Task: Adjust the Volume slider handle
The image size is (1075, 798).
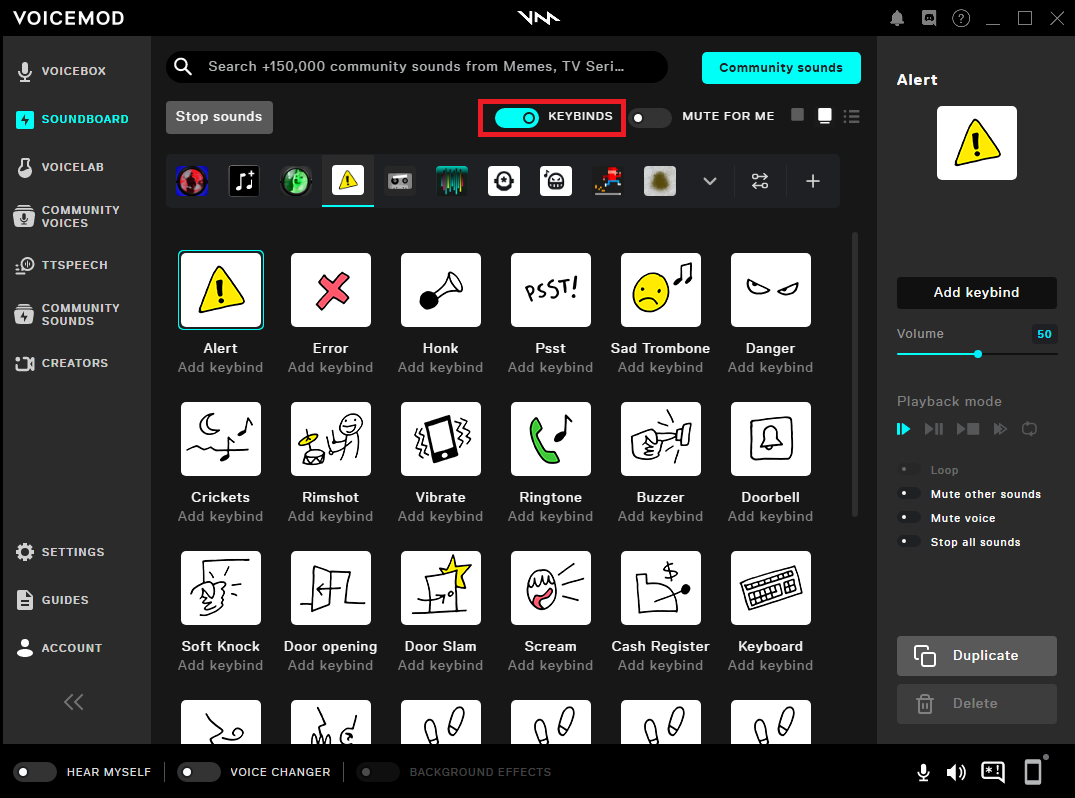Action: pyautogui.click(x=977, y=354)
